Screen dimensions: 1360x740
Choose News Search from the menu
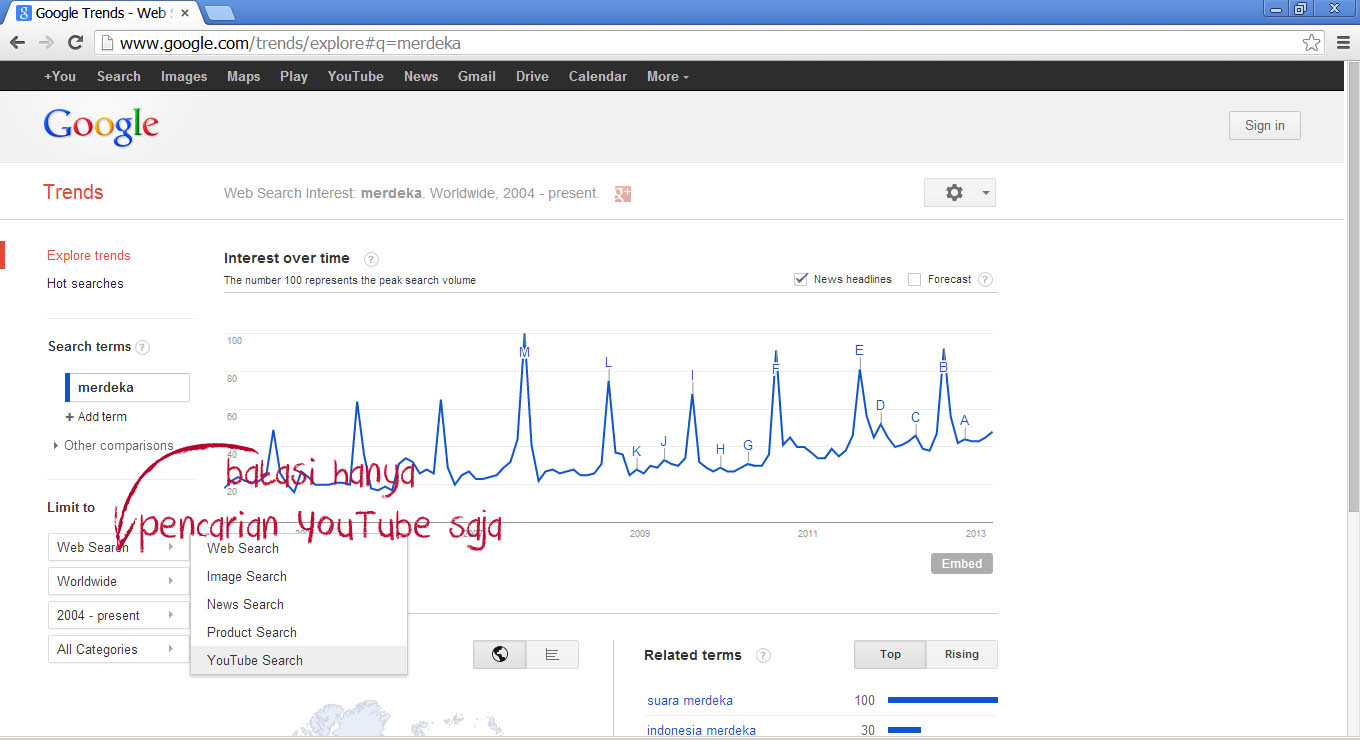(x=298, y=604)
